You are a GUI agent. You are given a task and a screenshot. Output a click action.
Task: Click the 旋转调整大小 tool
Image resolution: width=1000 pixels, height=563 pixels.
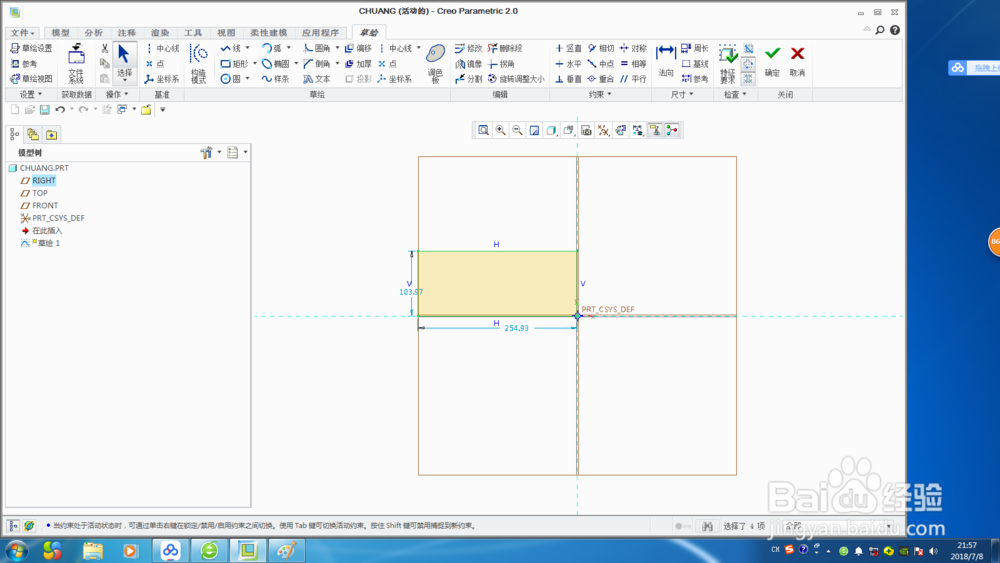(x=517, y=79)
